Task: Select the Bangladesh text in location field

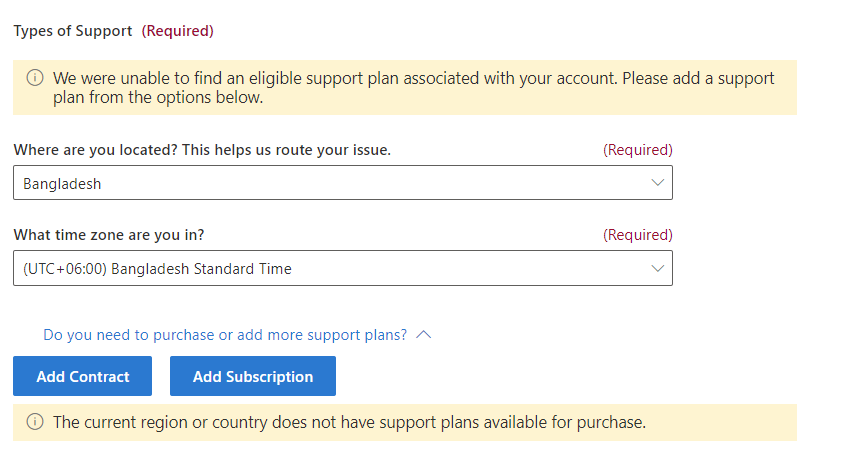Action: (62, 184)
